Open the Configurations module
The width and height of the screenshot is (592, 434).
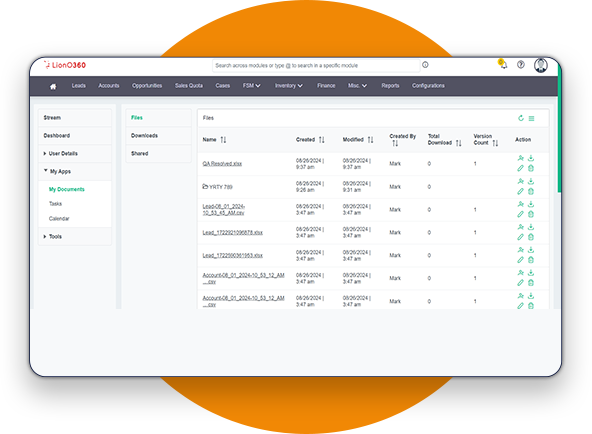(x=428, y=86)
